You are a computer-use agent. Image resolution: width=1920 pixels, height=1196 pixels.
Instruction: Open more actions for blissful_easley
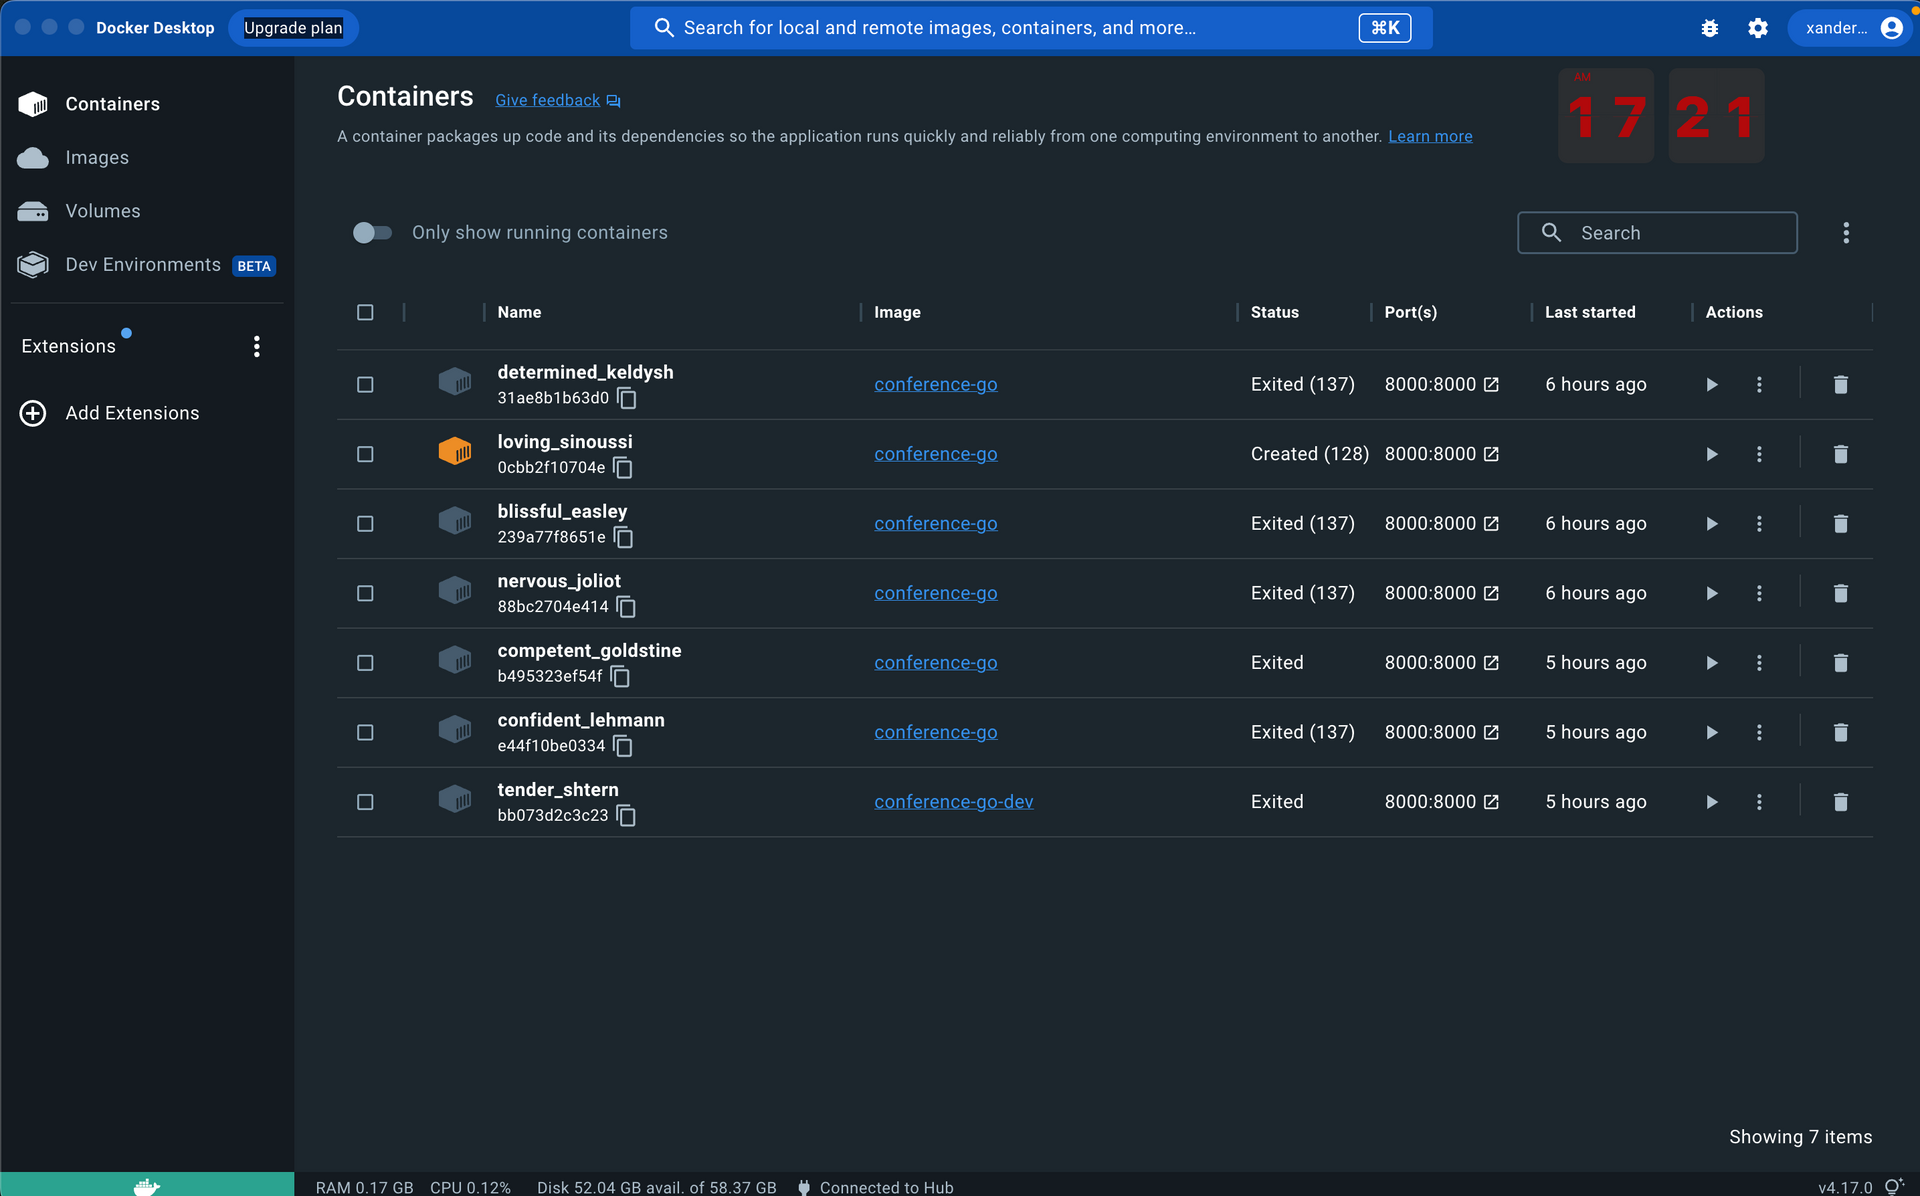pos(1759,524)
